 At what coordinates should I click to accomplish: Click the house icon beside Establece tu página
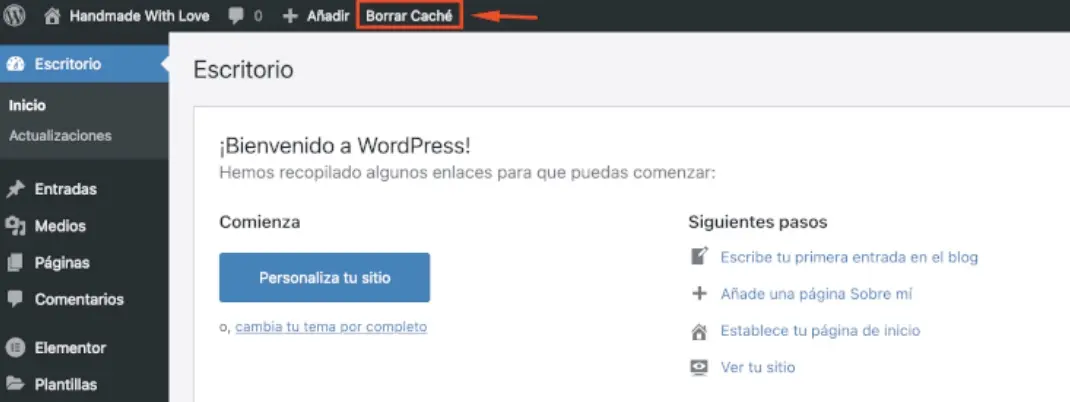click(699, 331)
